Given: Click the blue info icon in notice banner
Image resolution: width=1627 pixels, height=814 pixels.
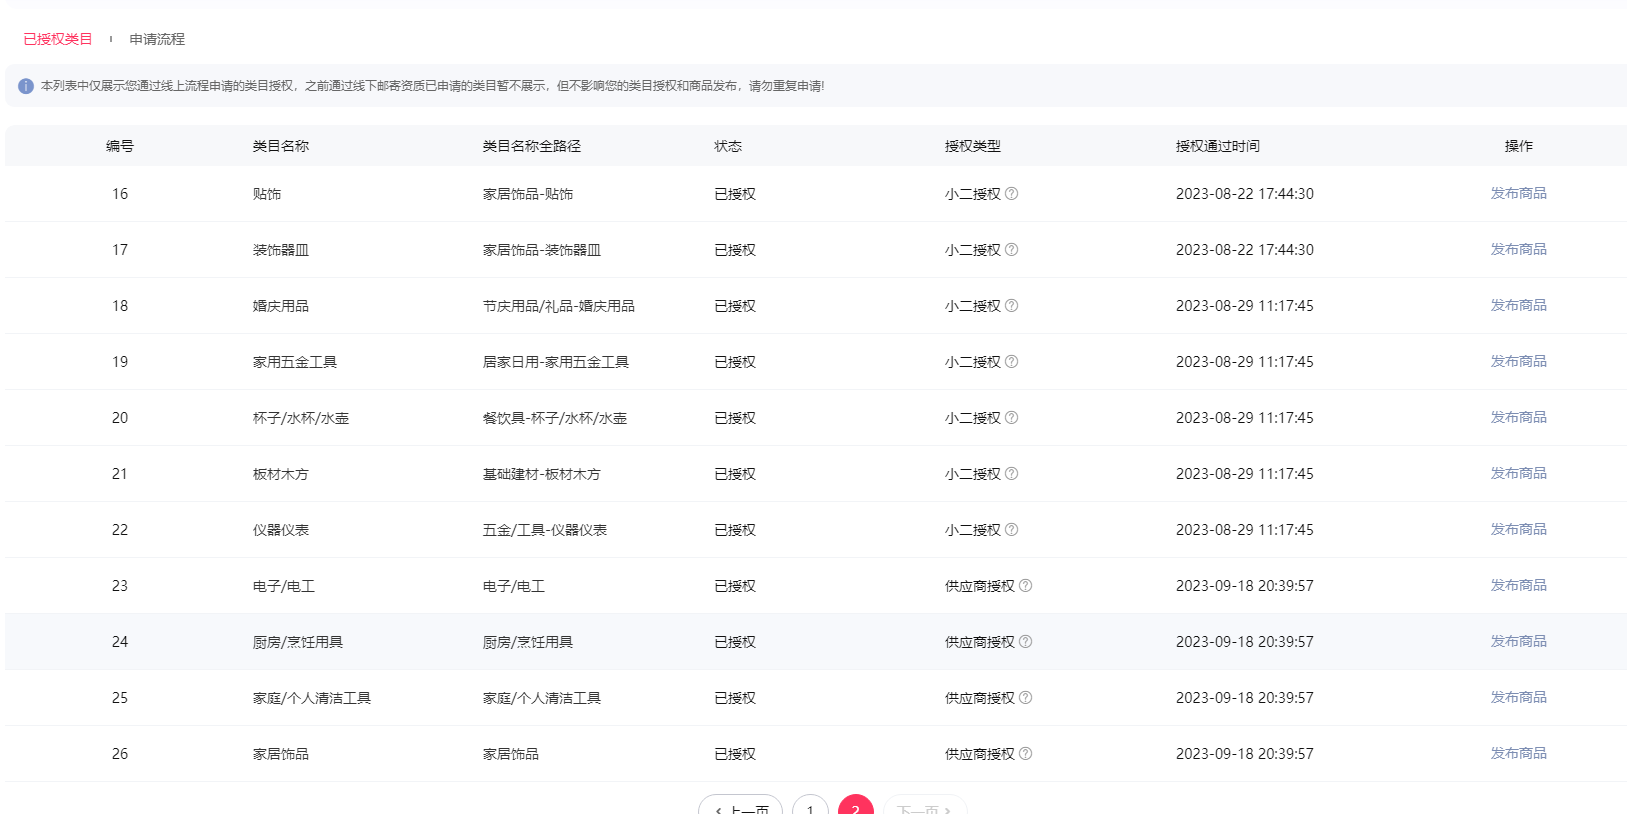Looking at the screenshot, I should [x=26, y=86].
